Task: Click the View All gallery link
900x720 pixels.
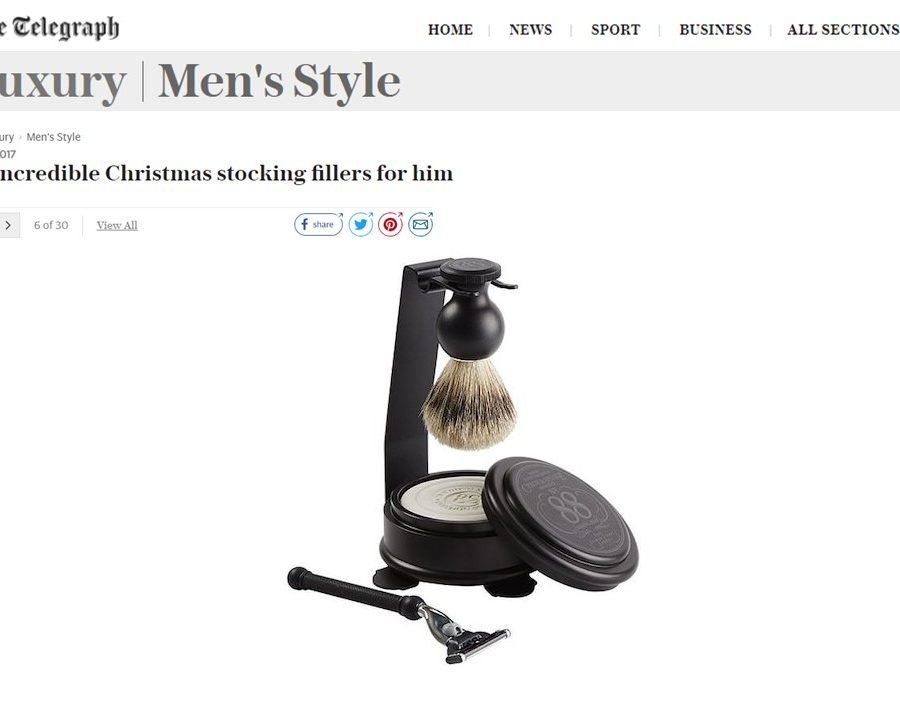Action: [117, 225]
